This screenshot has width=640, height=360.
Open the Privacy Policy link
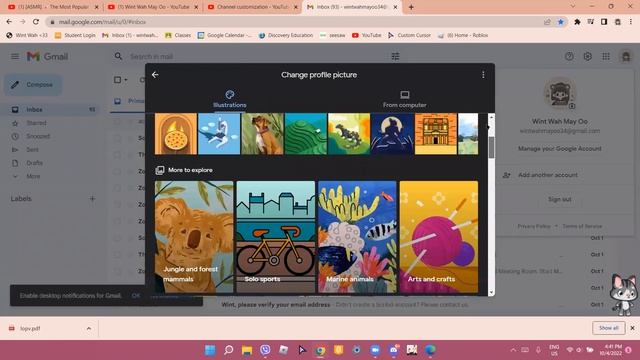click(534, 226)
